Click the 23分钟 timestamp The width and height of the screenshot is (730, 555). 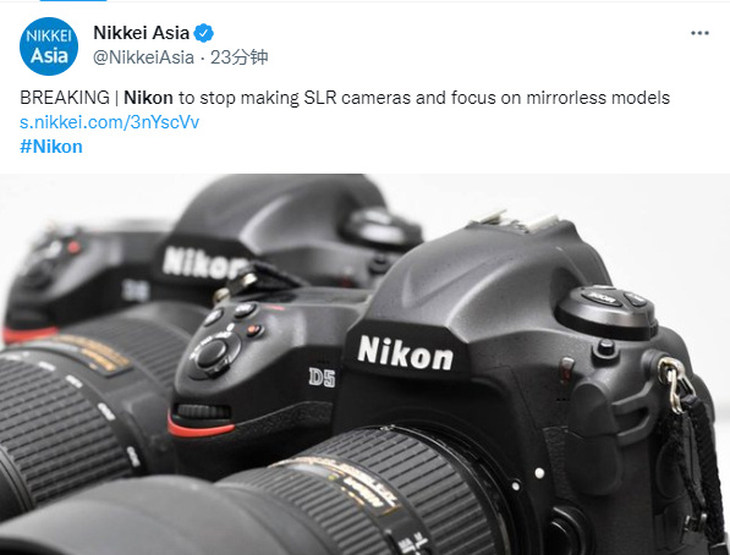(239, 57)
